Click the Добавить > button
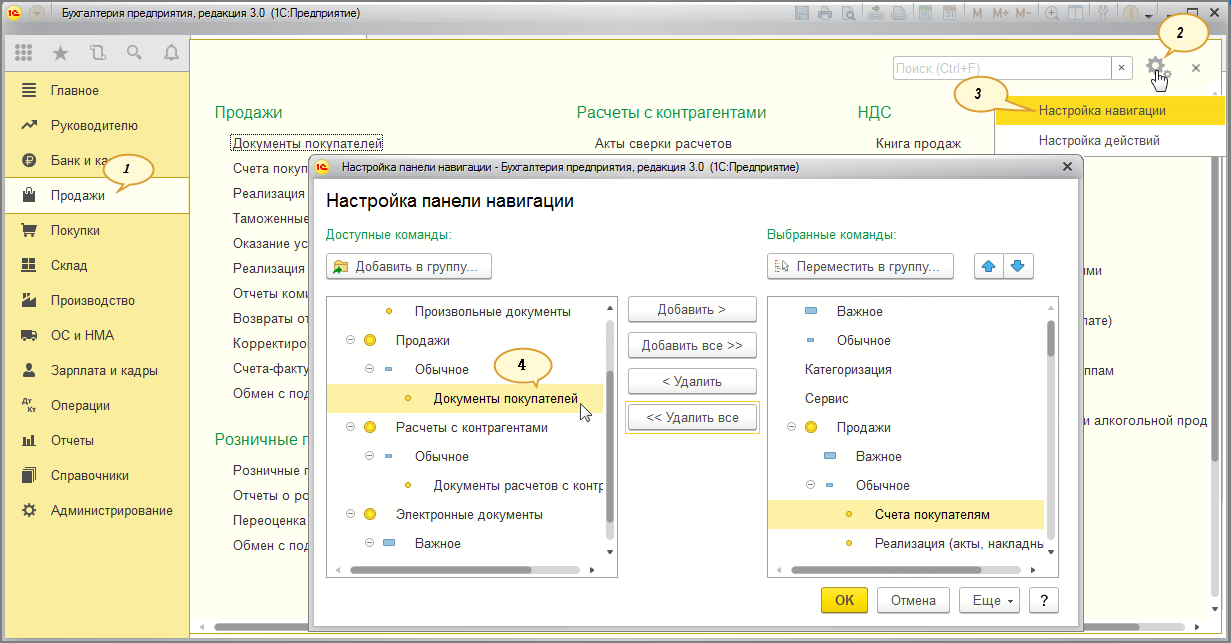Viewport: 1231px width, 643px height. pos(691,309)
